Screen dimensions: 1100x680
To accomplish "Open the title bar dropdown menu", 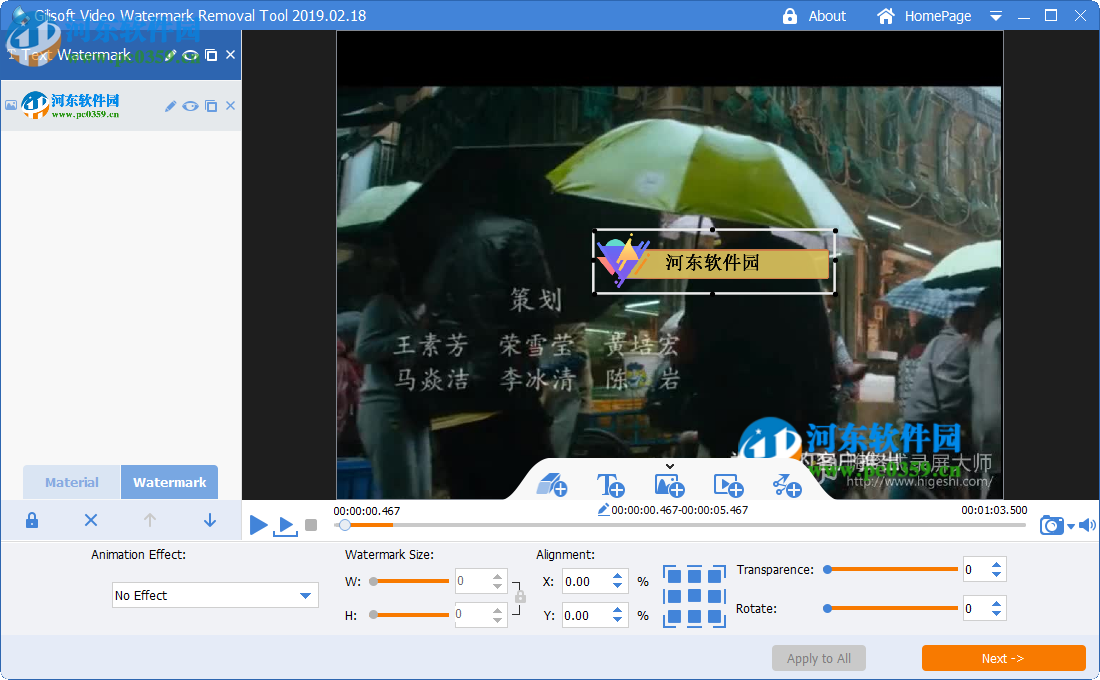I will pos(994,16).
